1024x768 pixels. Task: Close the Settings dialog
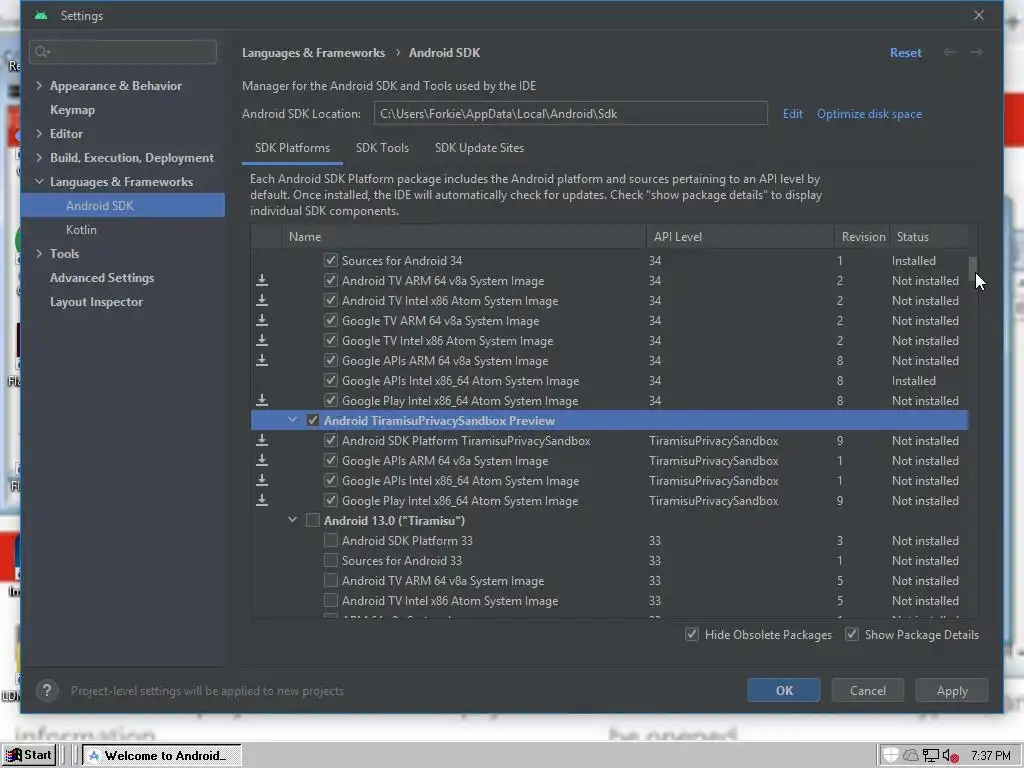pos(978,15)
